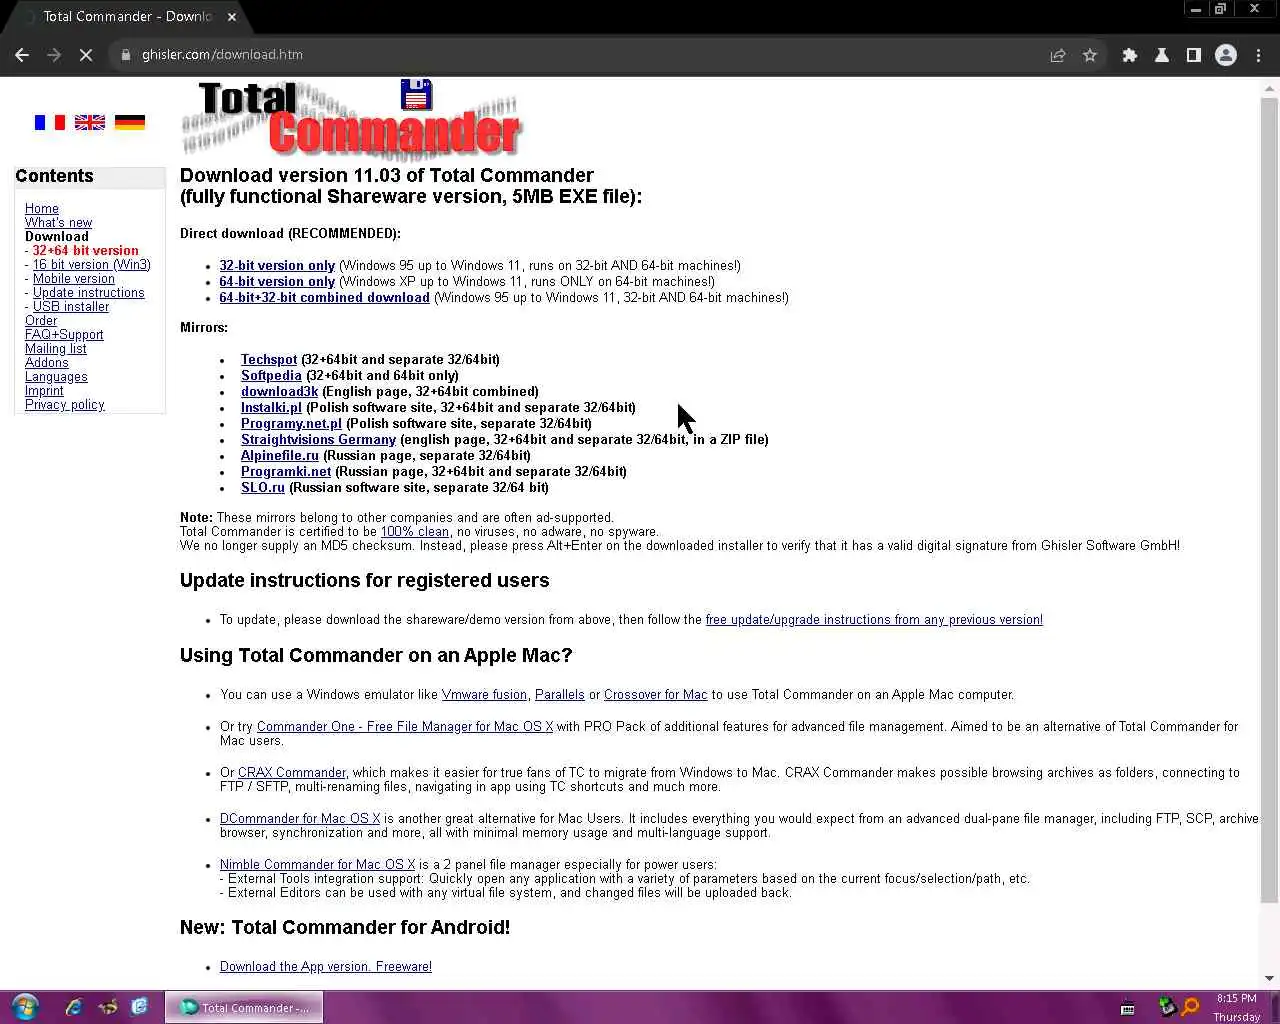The height and width of the screenshot is (1024, 1280).
Task: Open Imprint in the Contents menu
Action: (x=44, y=390)
